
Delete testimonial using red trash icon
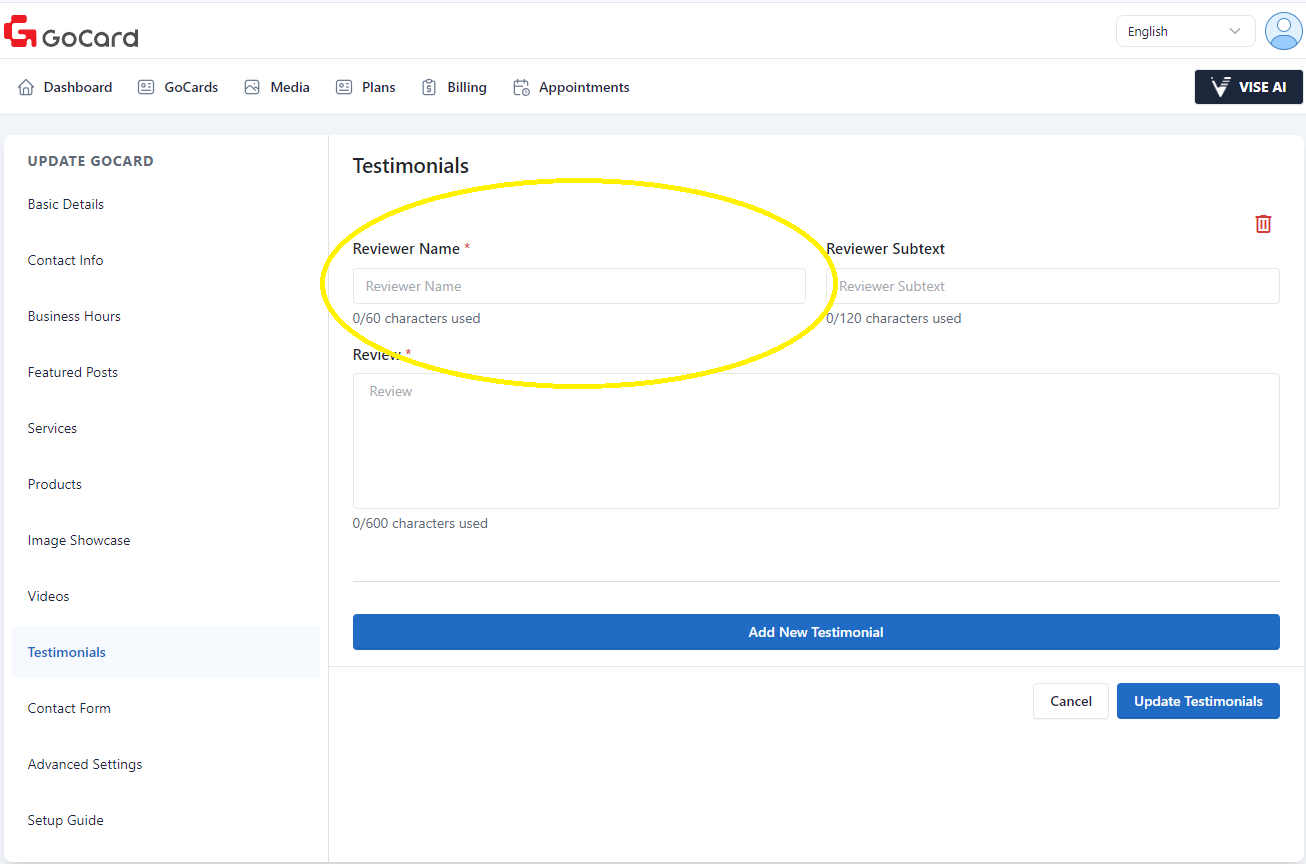[1263, 224]
